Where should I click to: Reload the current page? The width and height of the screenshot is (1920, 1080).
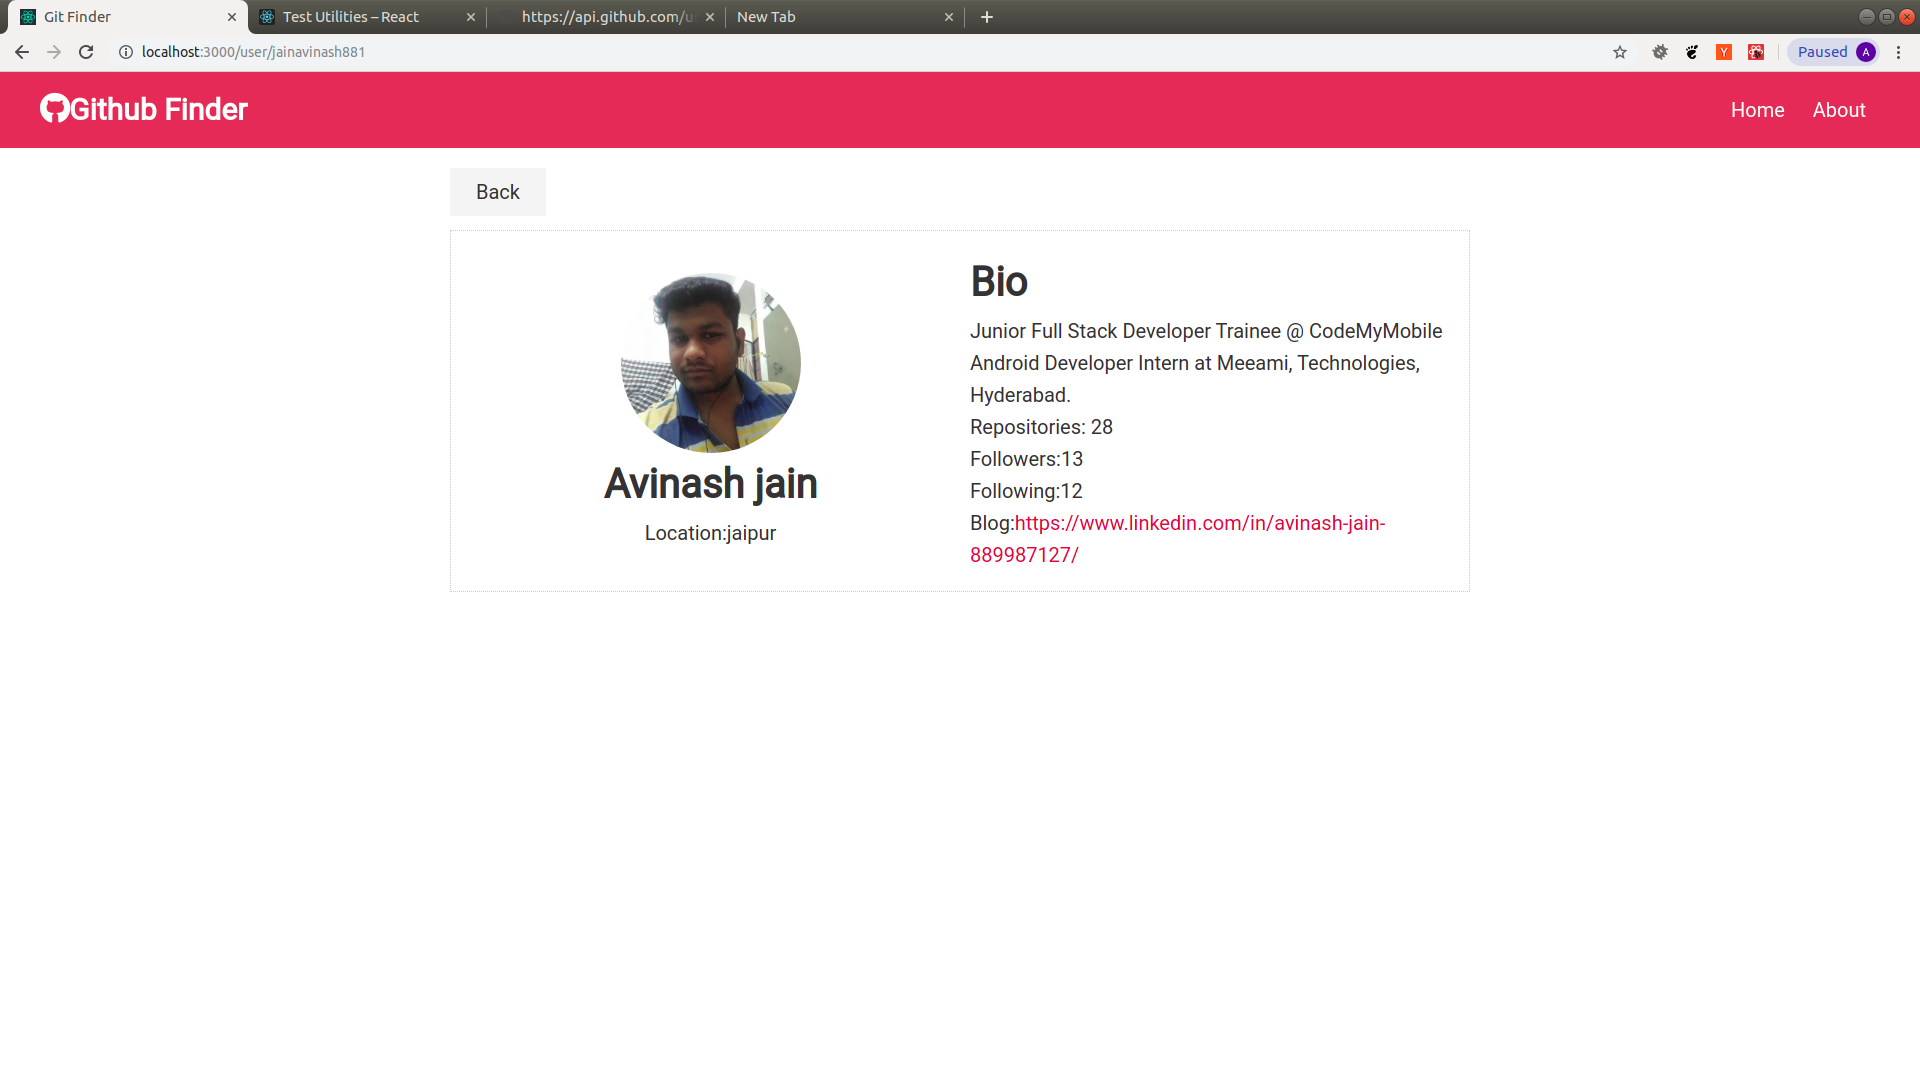(x=86, y=51)
